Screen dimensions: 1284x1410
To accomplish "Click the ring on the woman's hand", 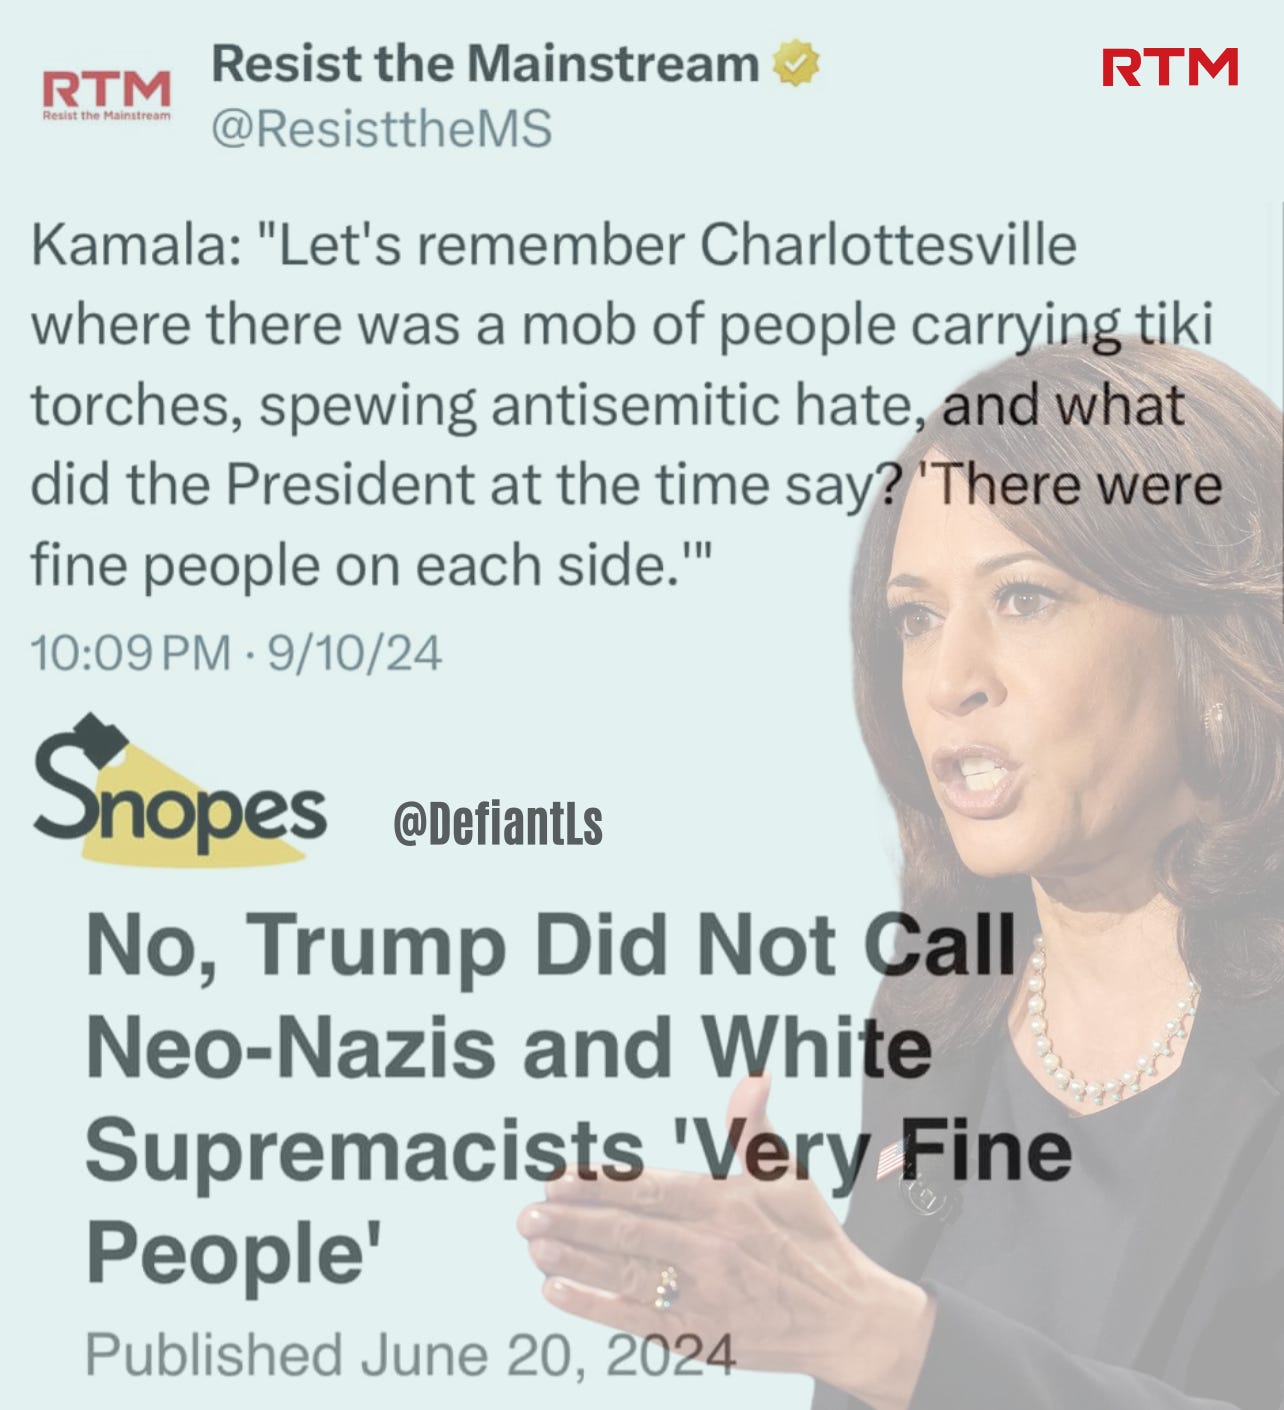I will pyautogui.click(x=666, y=1288).
